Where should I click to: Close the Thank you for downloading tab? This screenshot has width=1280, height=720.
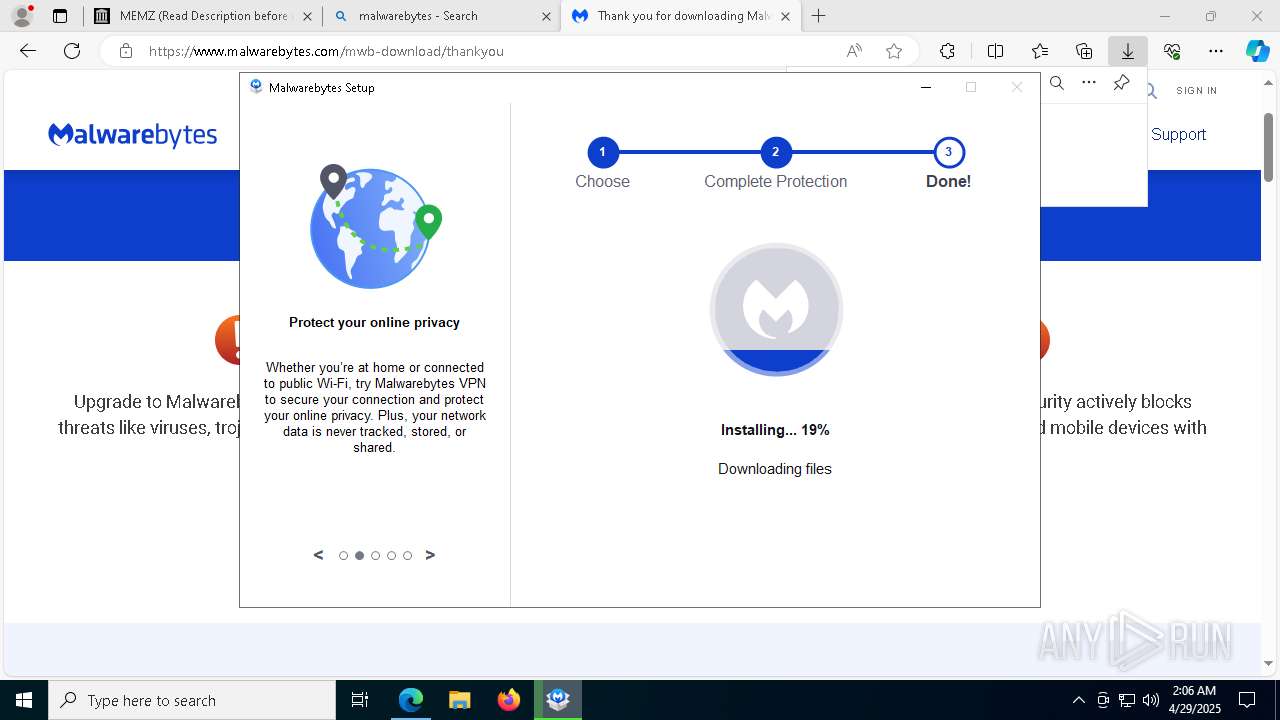pos(785,16)
